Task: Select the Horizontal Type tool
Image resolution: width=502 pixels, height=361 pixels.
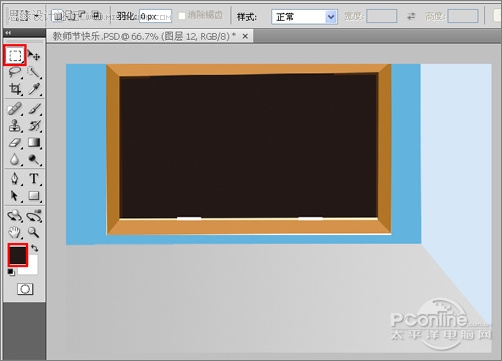Action: click(34, 179)
